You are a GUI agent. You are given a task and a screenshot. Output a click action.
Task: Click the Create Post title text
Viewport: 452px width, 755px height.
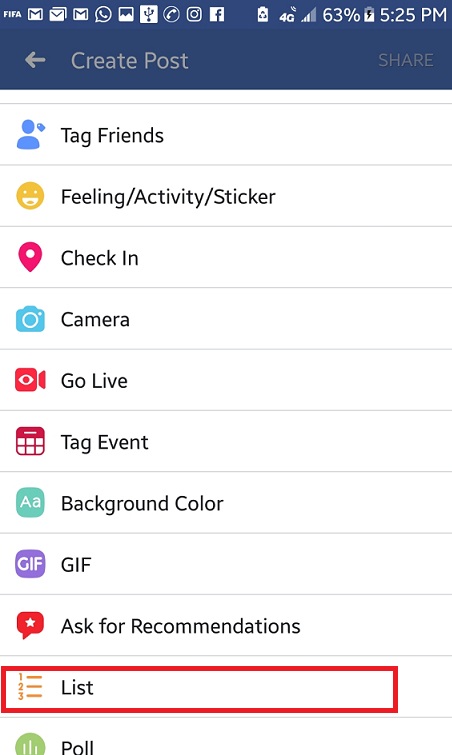129,61
